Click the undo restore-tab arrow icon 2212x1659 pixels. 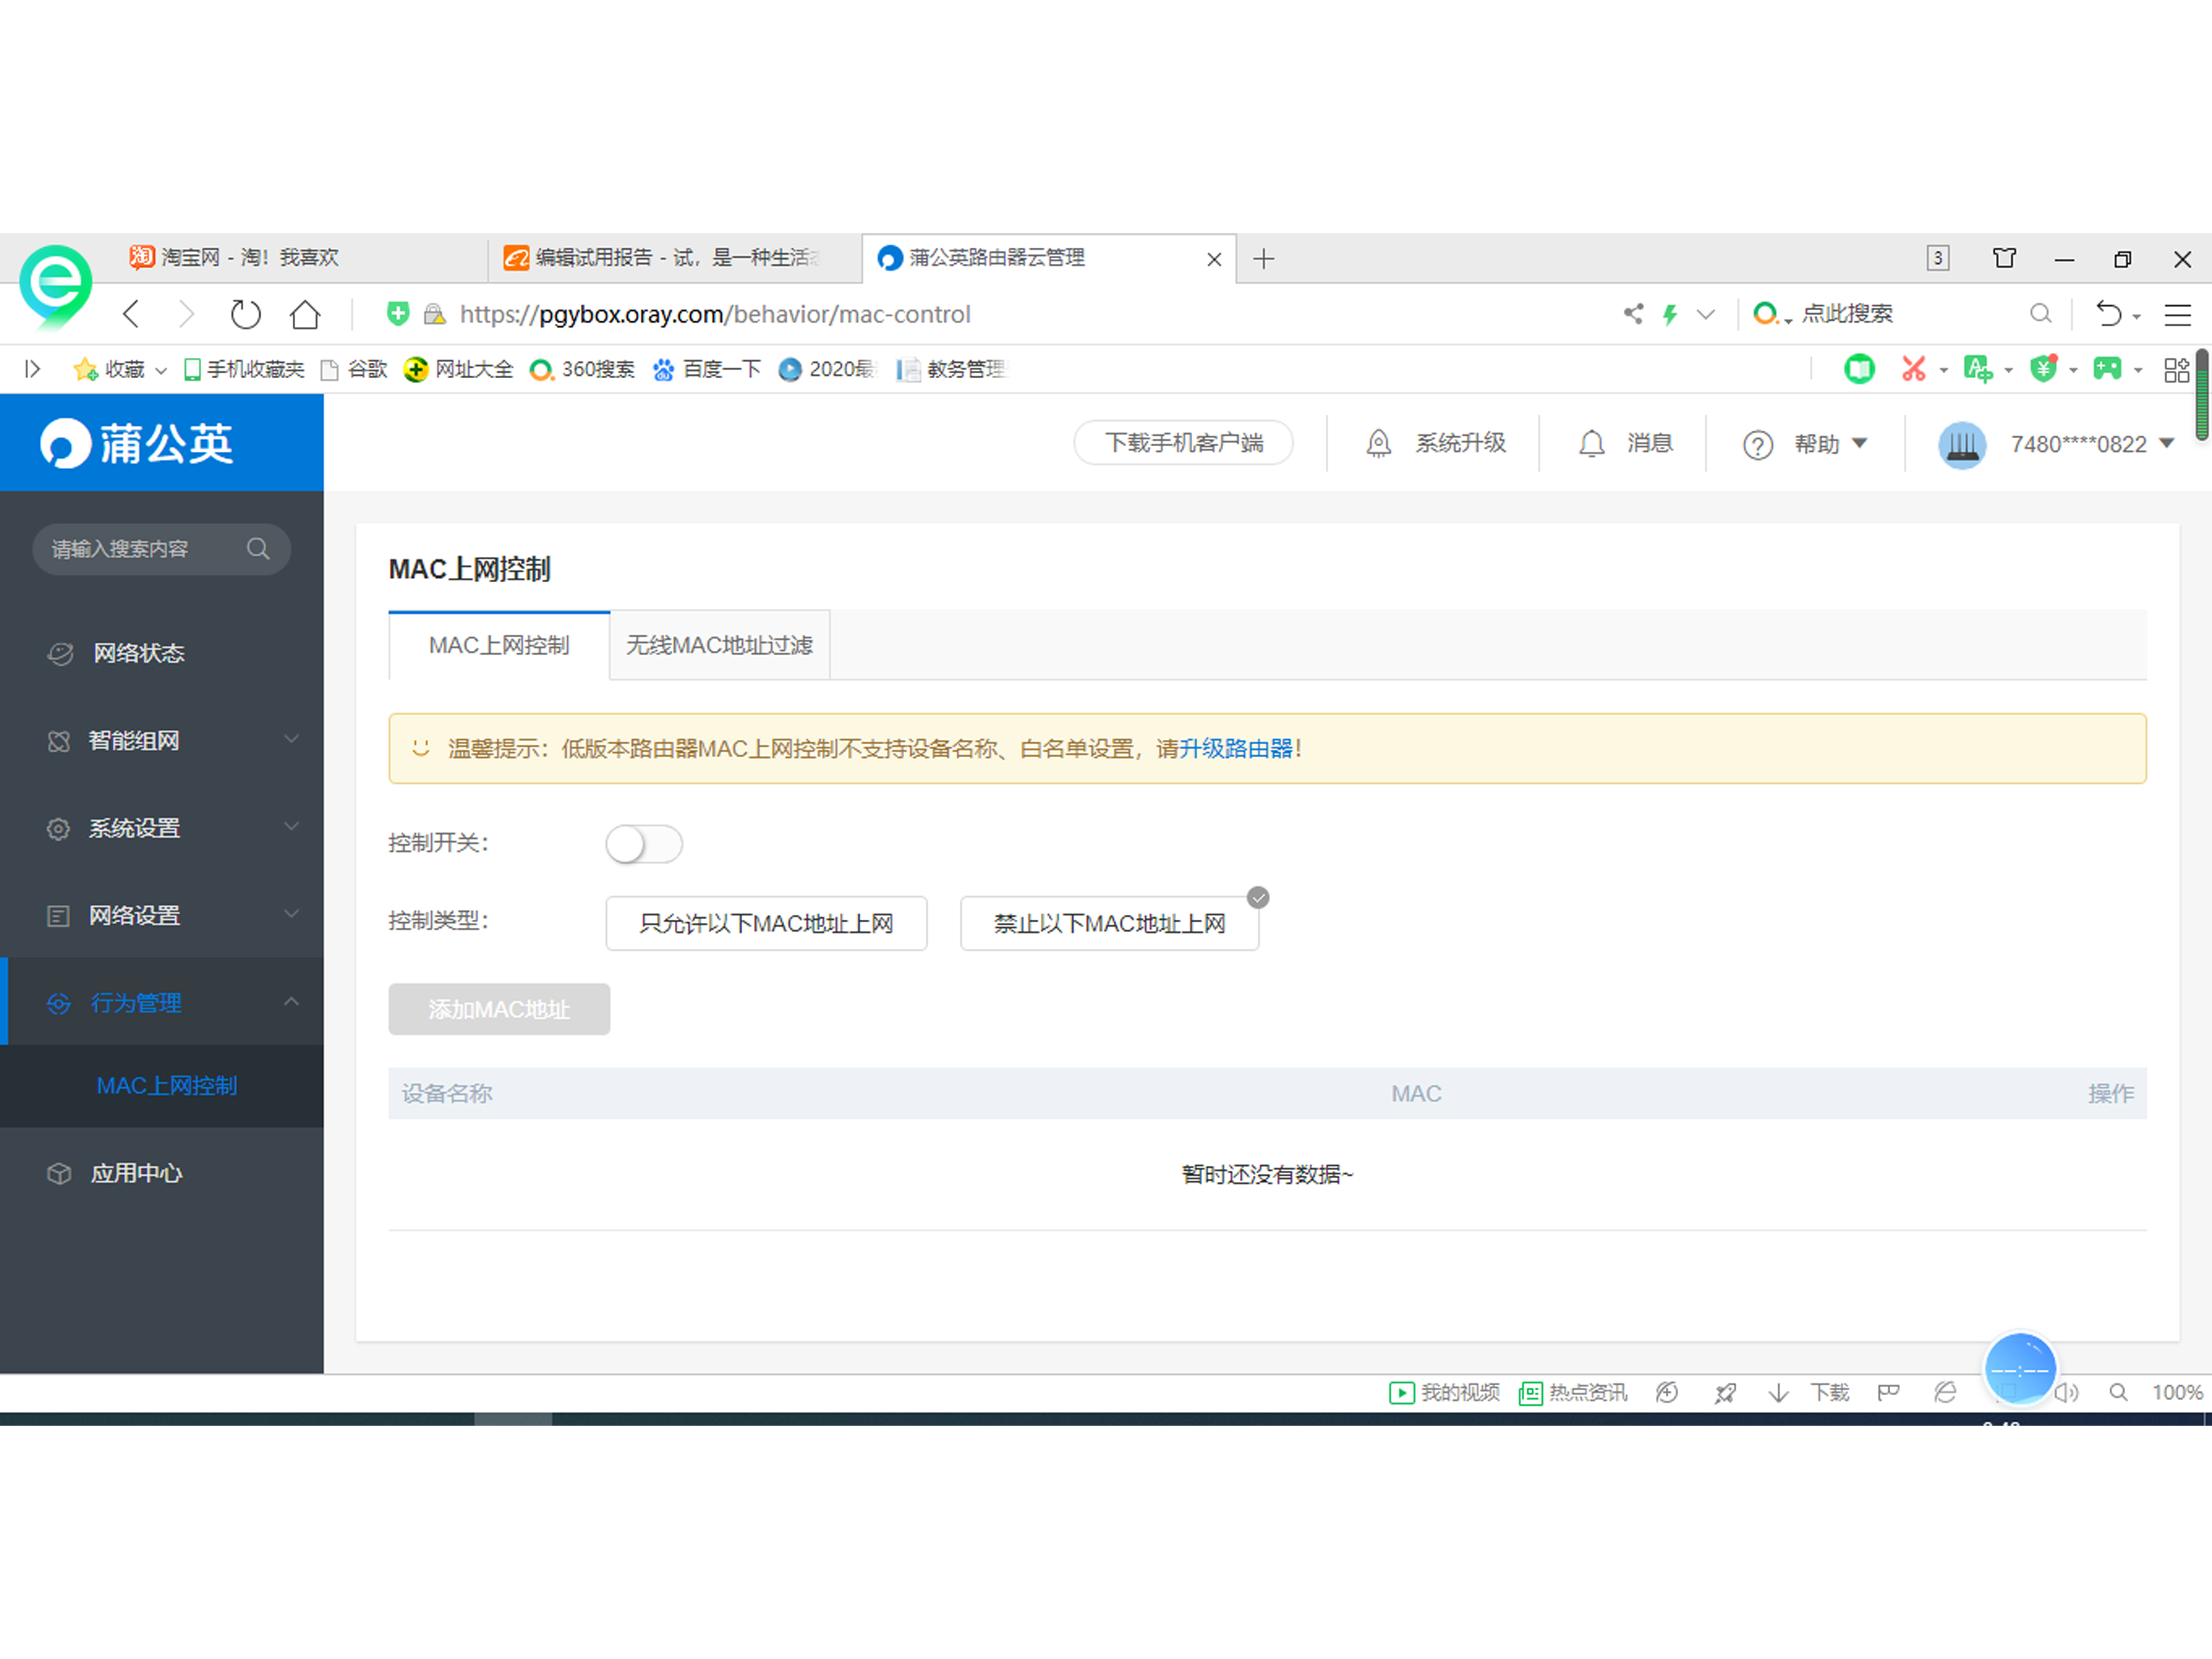coord(2108,314)
